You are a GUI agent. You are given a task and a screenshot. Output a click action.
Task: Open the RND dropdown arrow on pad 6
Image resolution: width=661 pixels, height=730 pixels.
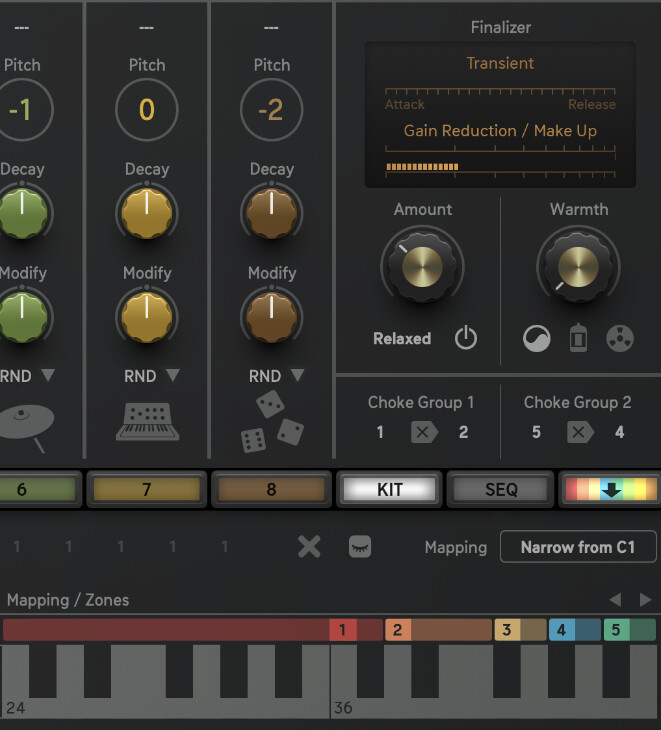48,375
